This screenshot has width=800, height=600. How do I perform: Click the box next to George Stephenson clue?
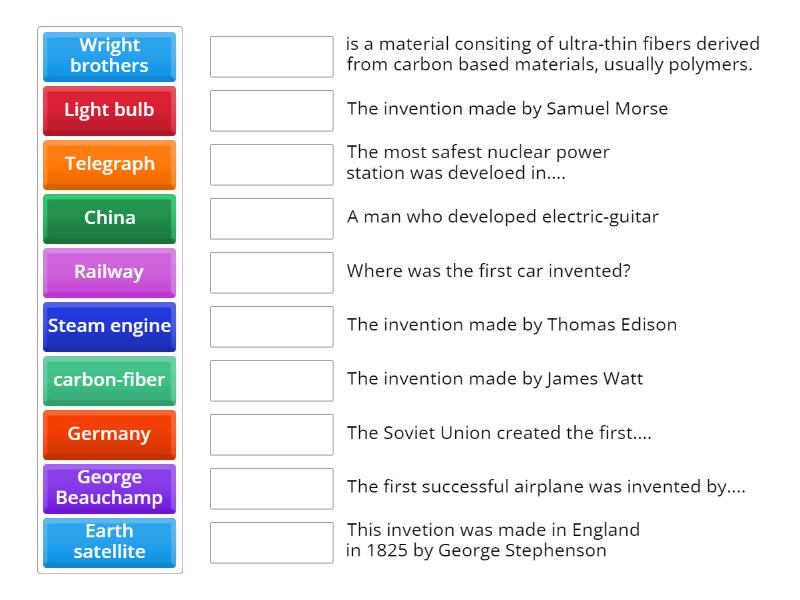pyautogui.click(x=271, y=542)
